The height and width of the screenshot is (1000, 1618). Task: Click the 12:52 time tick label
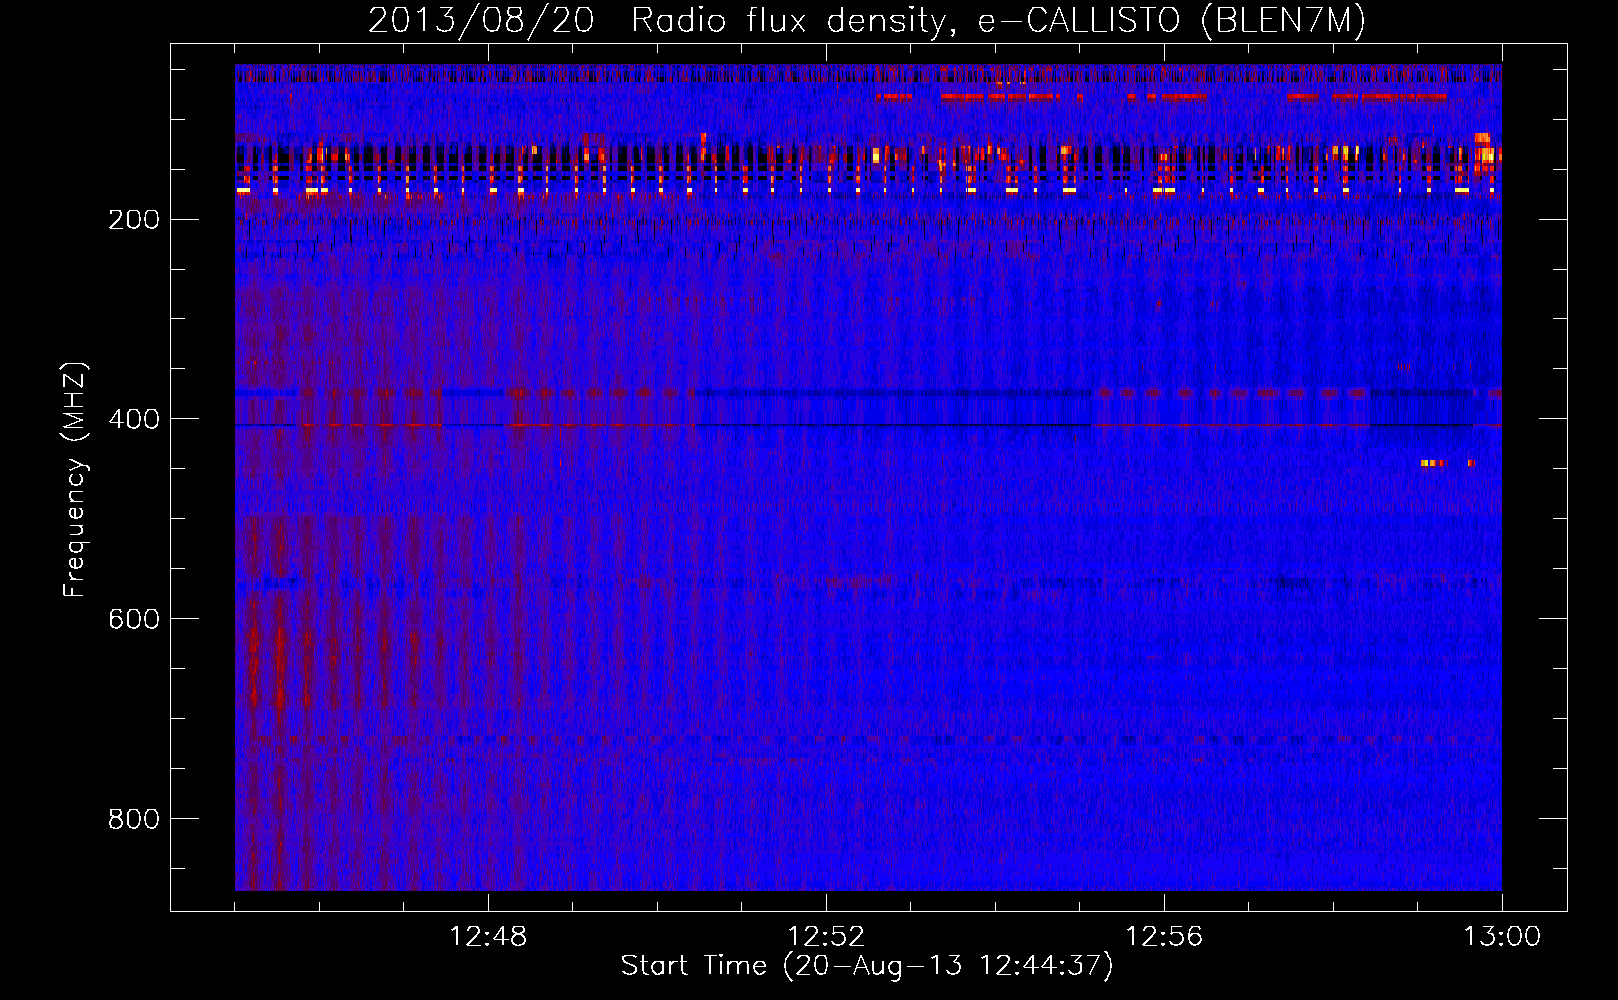point(826,937)
